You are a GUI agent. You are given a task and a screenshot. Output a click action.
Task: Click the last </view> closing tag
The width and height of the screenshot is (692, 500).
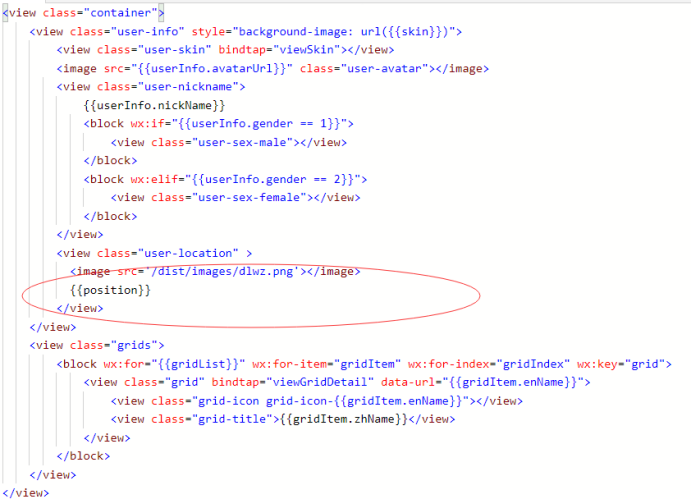(26, 493)
